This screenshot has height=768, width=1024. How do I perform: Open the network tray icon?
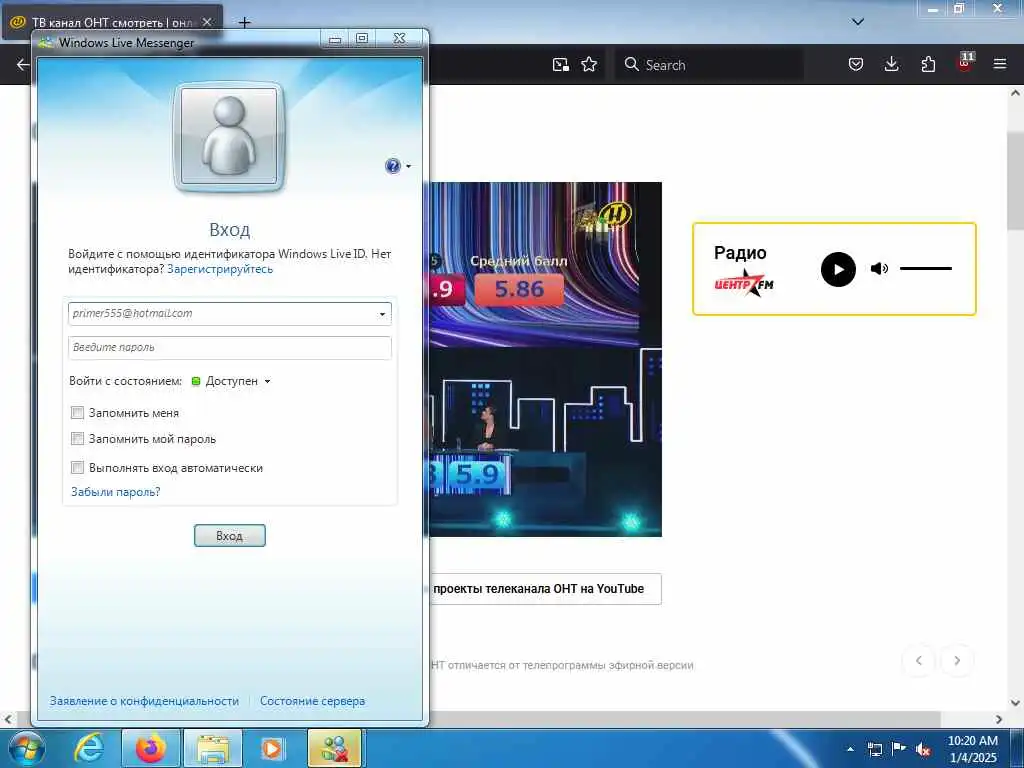[x=874, y=749]
